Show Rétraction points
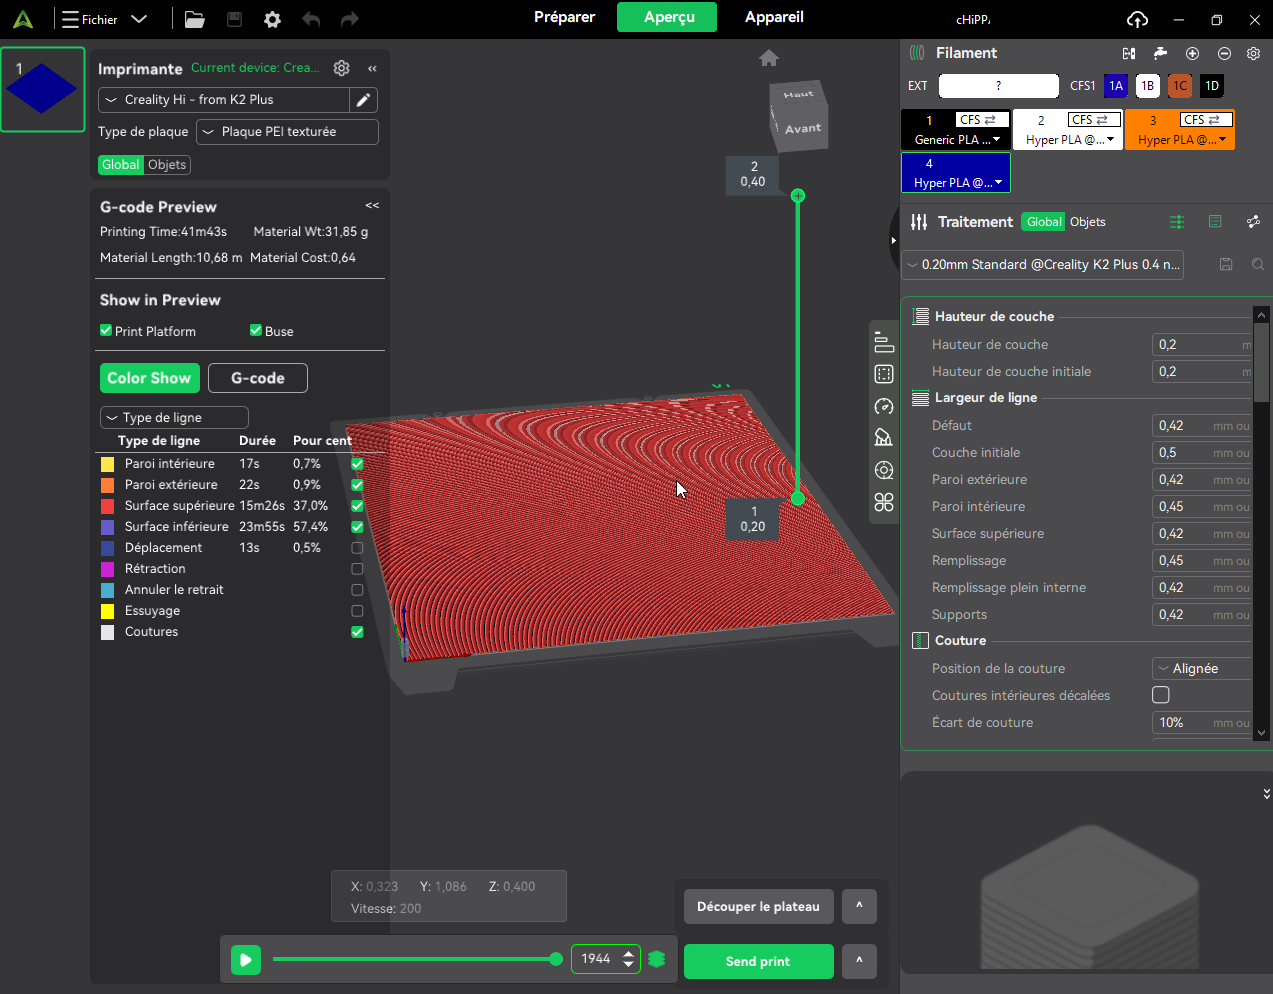The width and height of the screenshot is (1273, 994). (357, 569)
